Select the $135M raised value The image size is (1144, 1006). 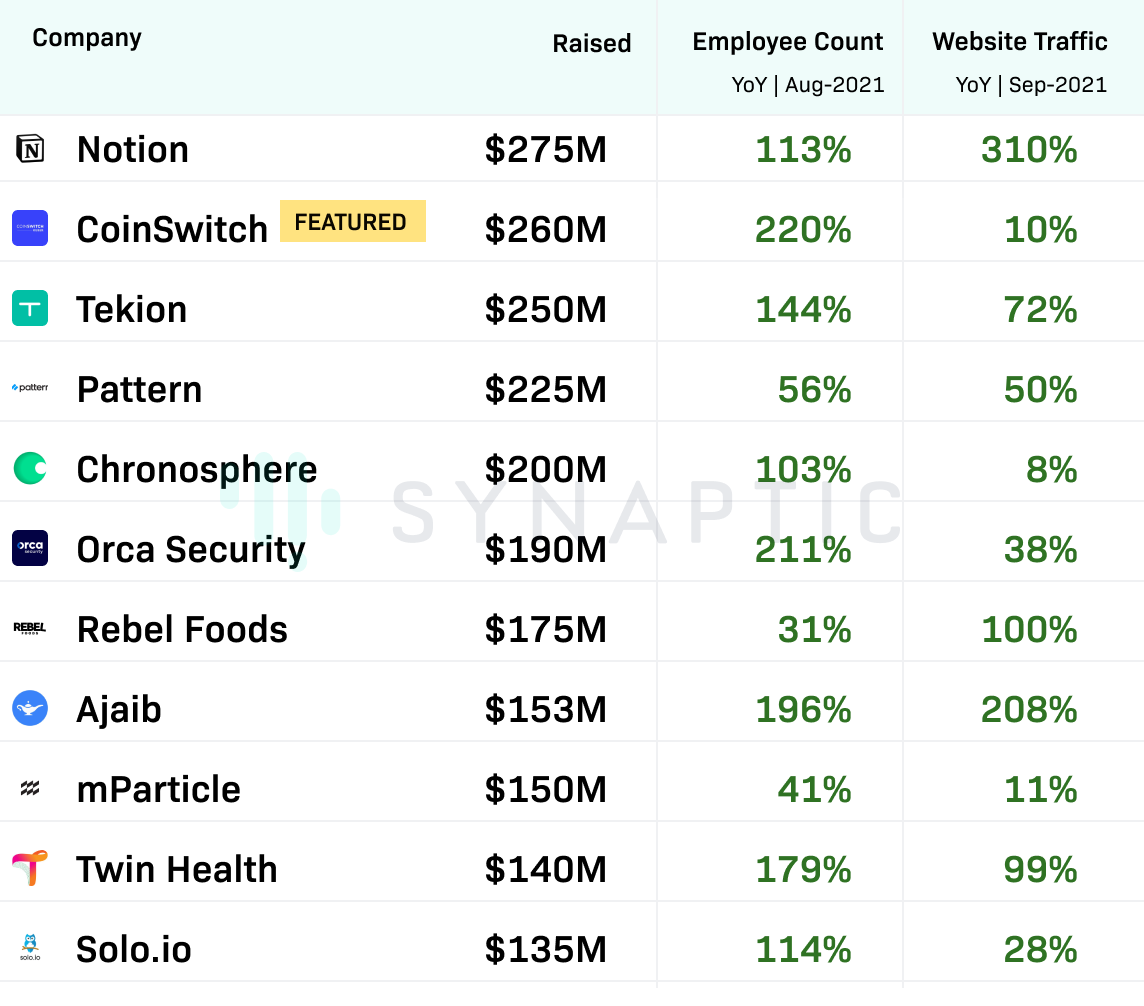pos(546,950)
